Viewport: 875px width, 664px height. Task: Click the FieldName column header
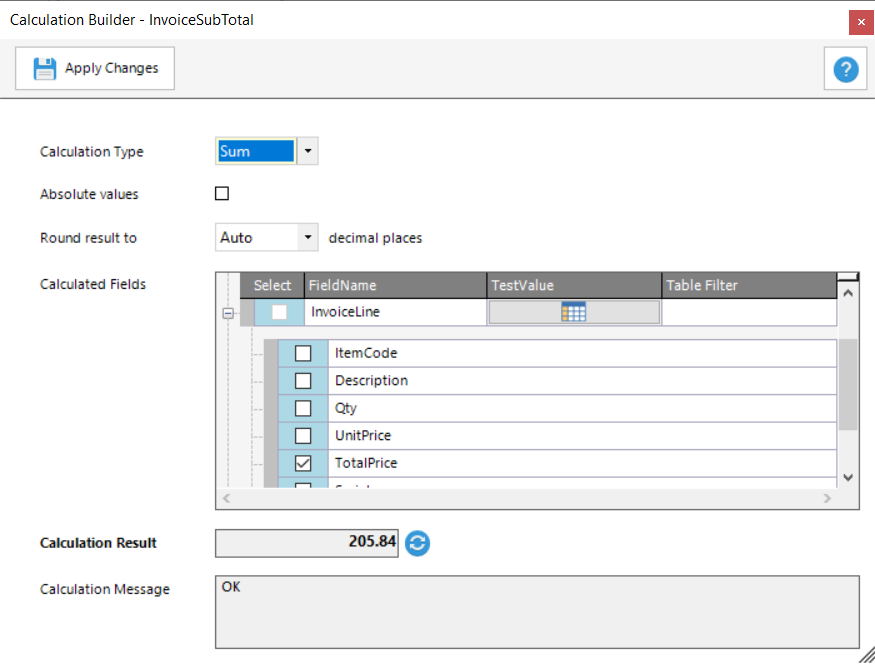[394, 285]
